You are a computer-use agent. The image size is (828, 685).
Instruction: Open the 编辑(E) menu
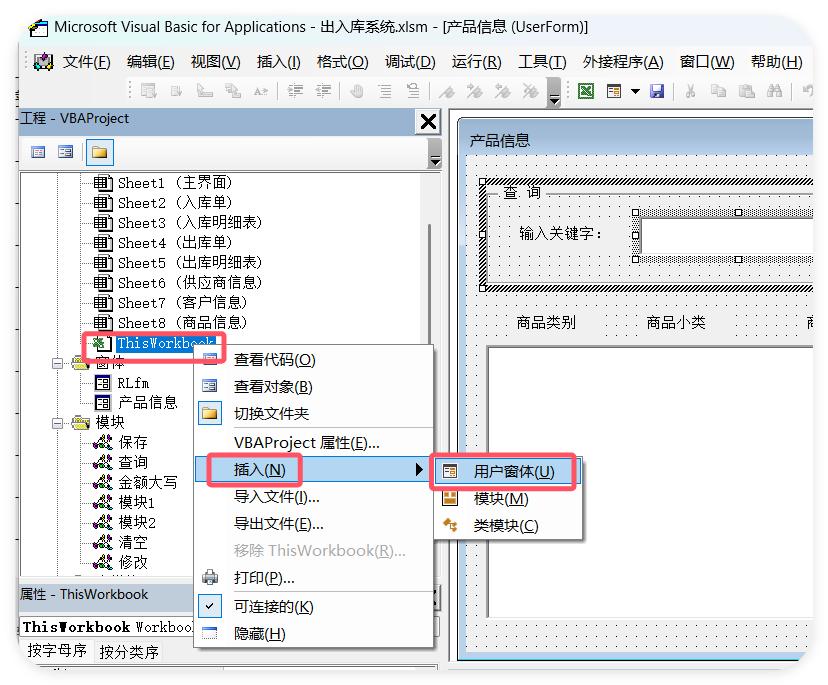pos(150,62)
